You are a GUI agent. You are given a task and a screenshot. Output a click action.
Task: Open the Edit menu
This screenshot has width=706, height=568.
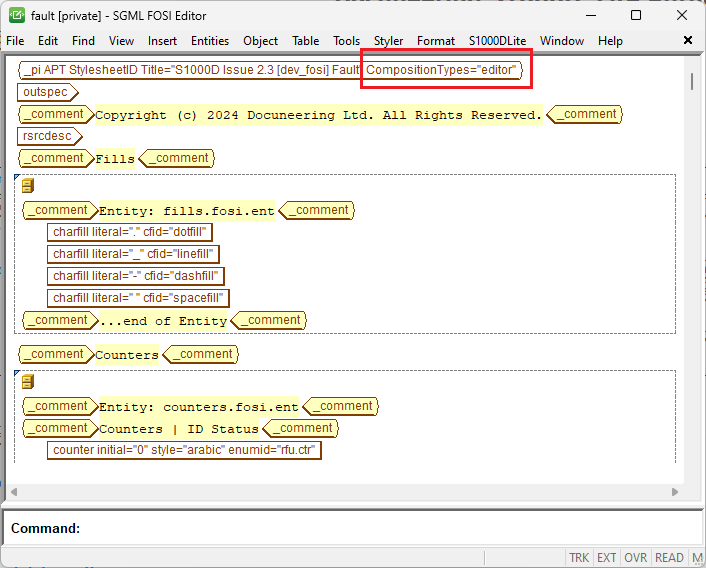click(48, 41)
